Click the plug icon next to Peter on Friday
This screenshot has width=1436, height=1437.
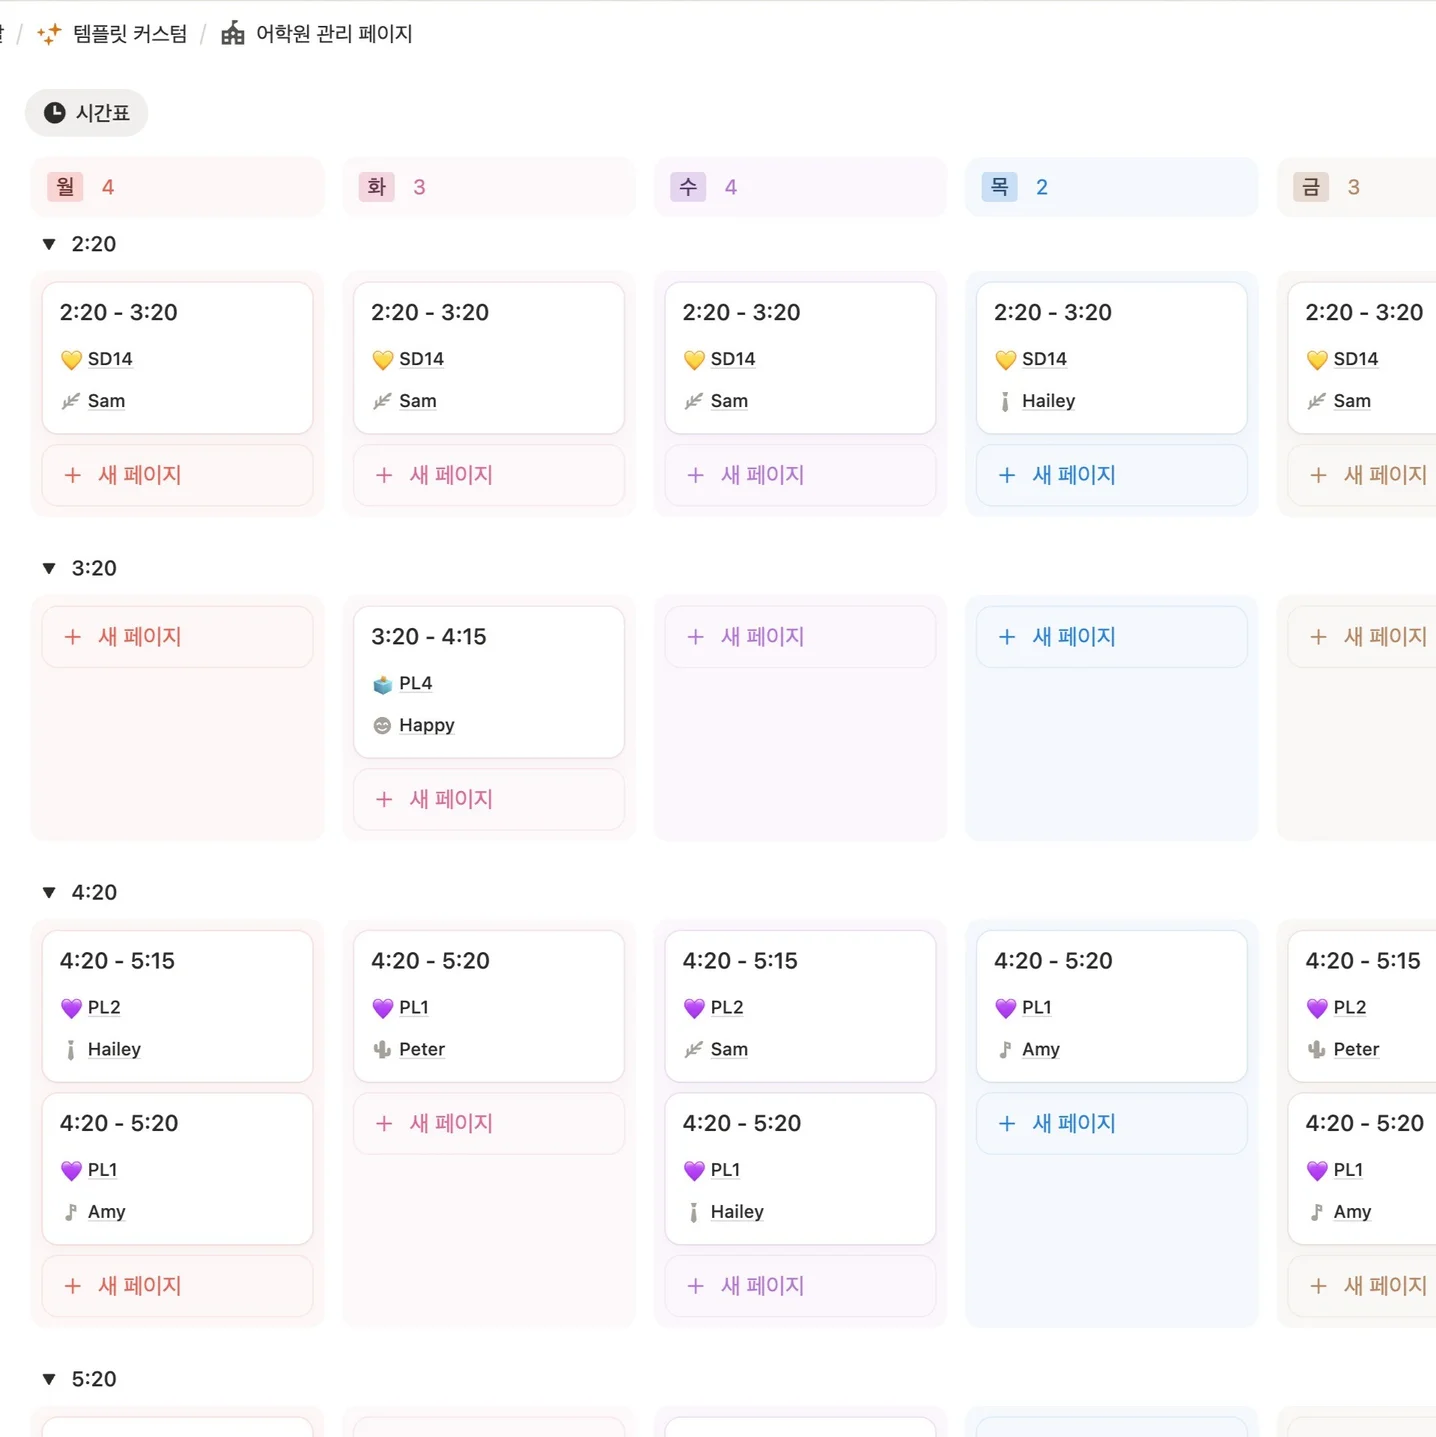1319,1049
